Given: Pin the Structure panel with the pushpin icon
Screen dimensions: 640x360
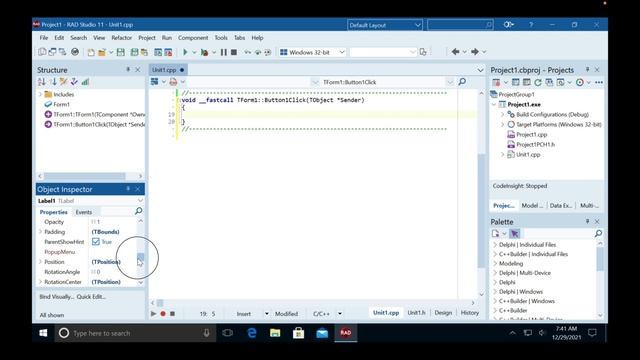Looking at the screenshot, I should point(128,70).
